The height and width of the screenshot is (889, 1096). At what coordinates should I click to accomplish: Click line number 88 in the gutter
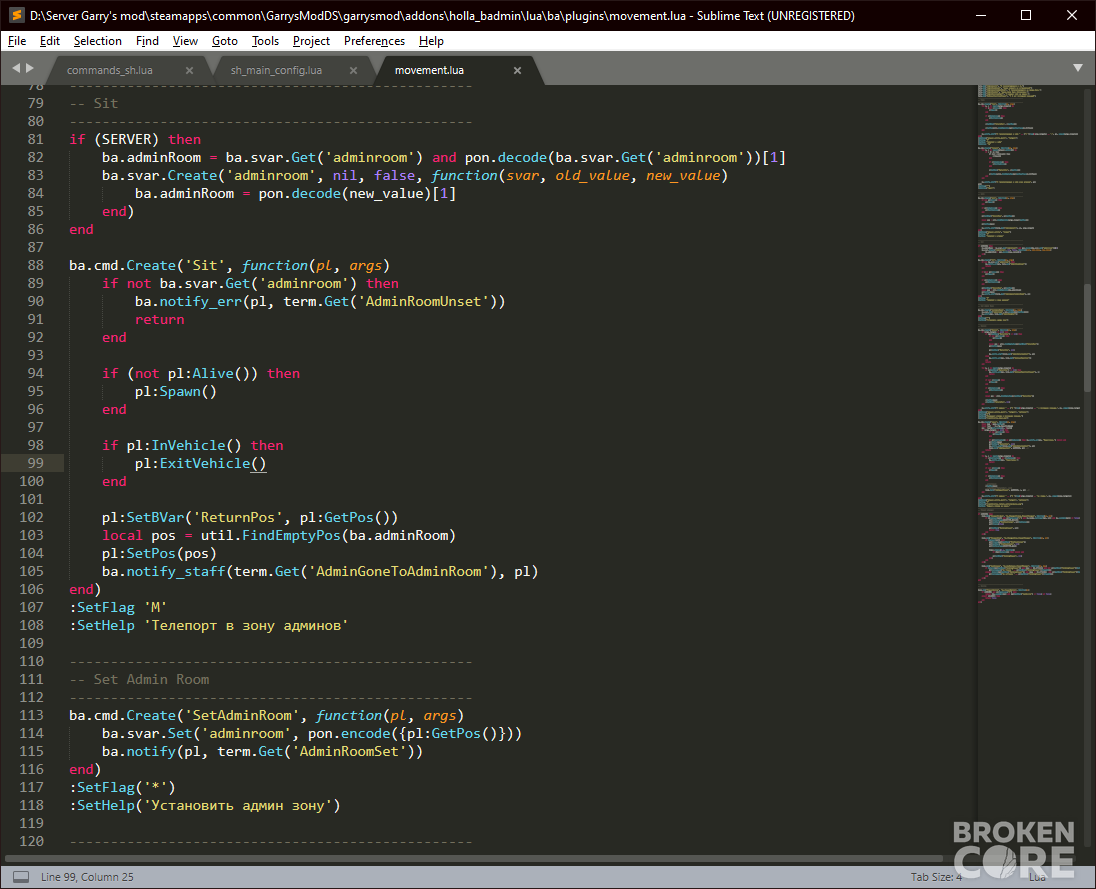pos(35,265)
